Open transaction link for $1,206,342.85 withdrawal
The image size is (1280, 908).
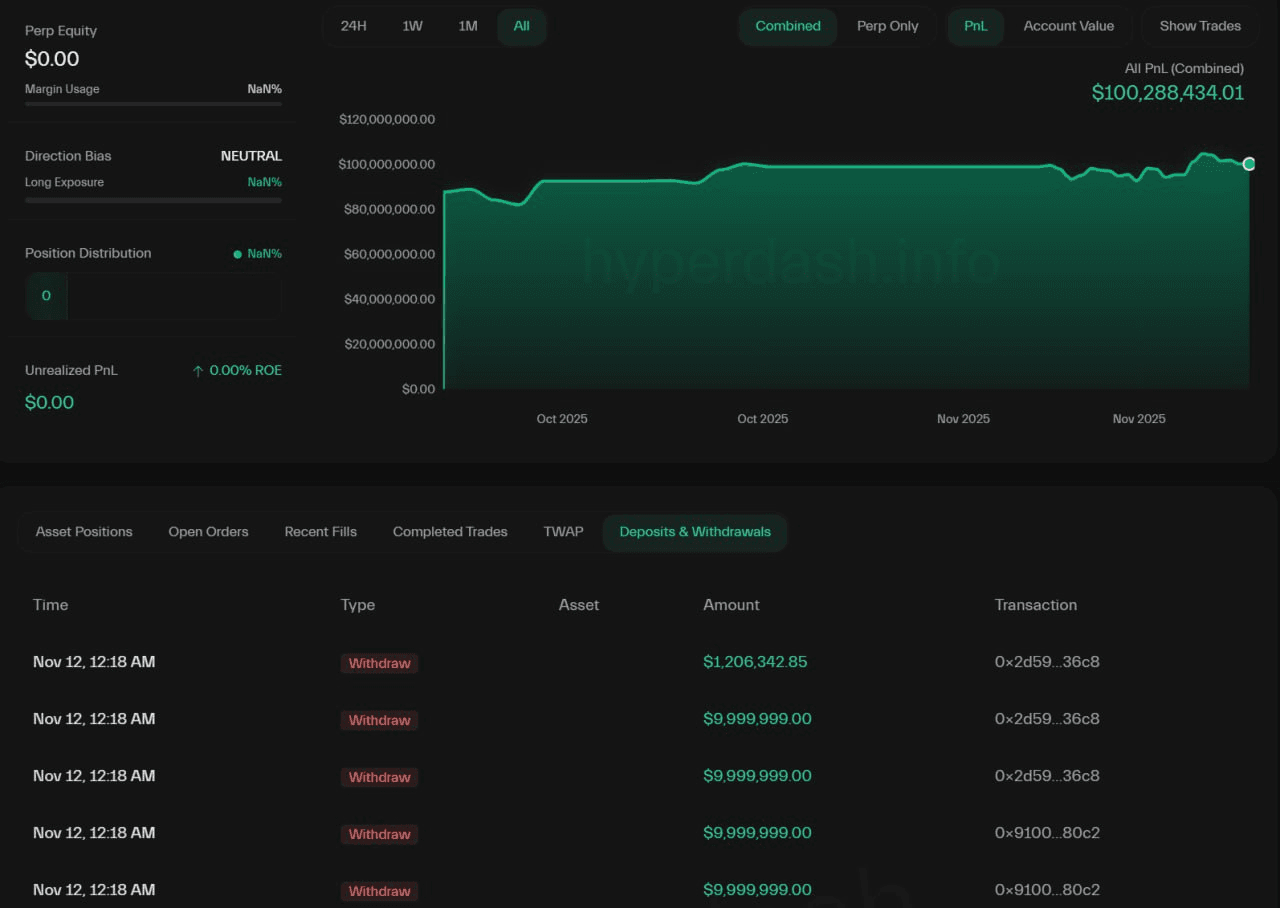pos(1047,662)
